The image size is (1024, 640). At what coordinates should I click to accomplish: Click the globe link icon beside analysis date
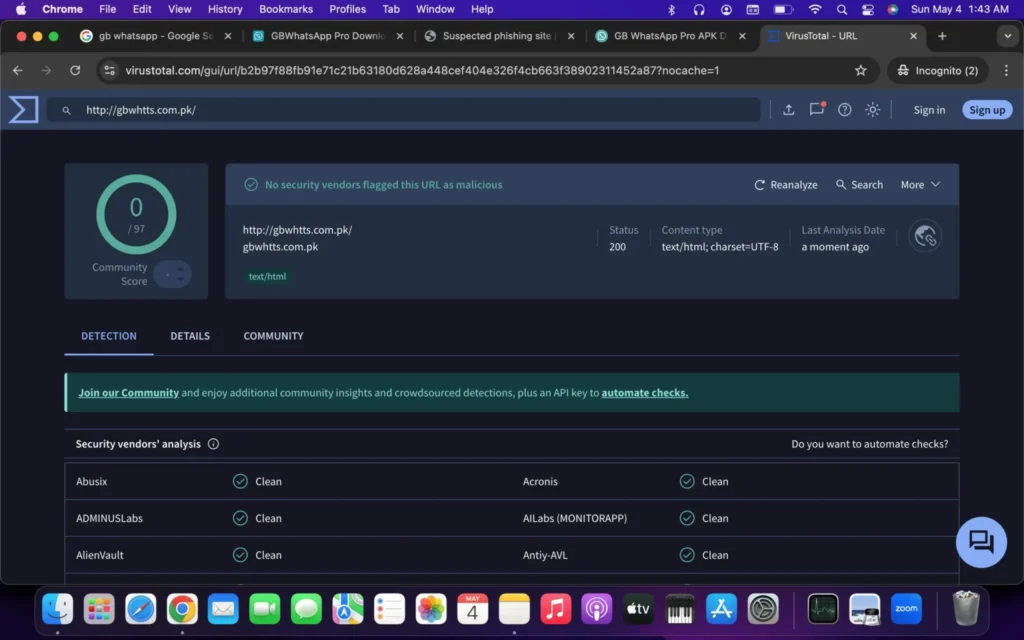(x=925, y=236)
